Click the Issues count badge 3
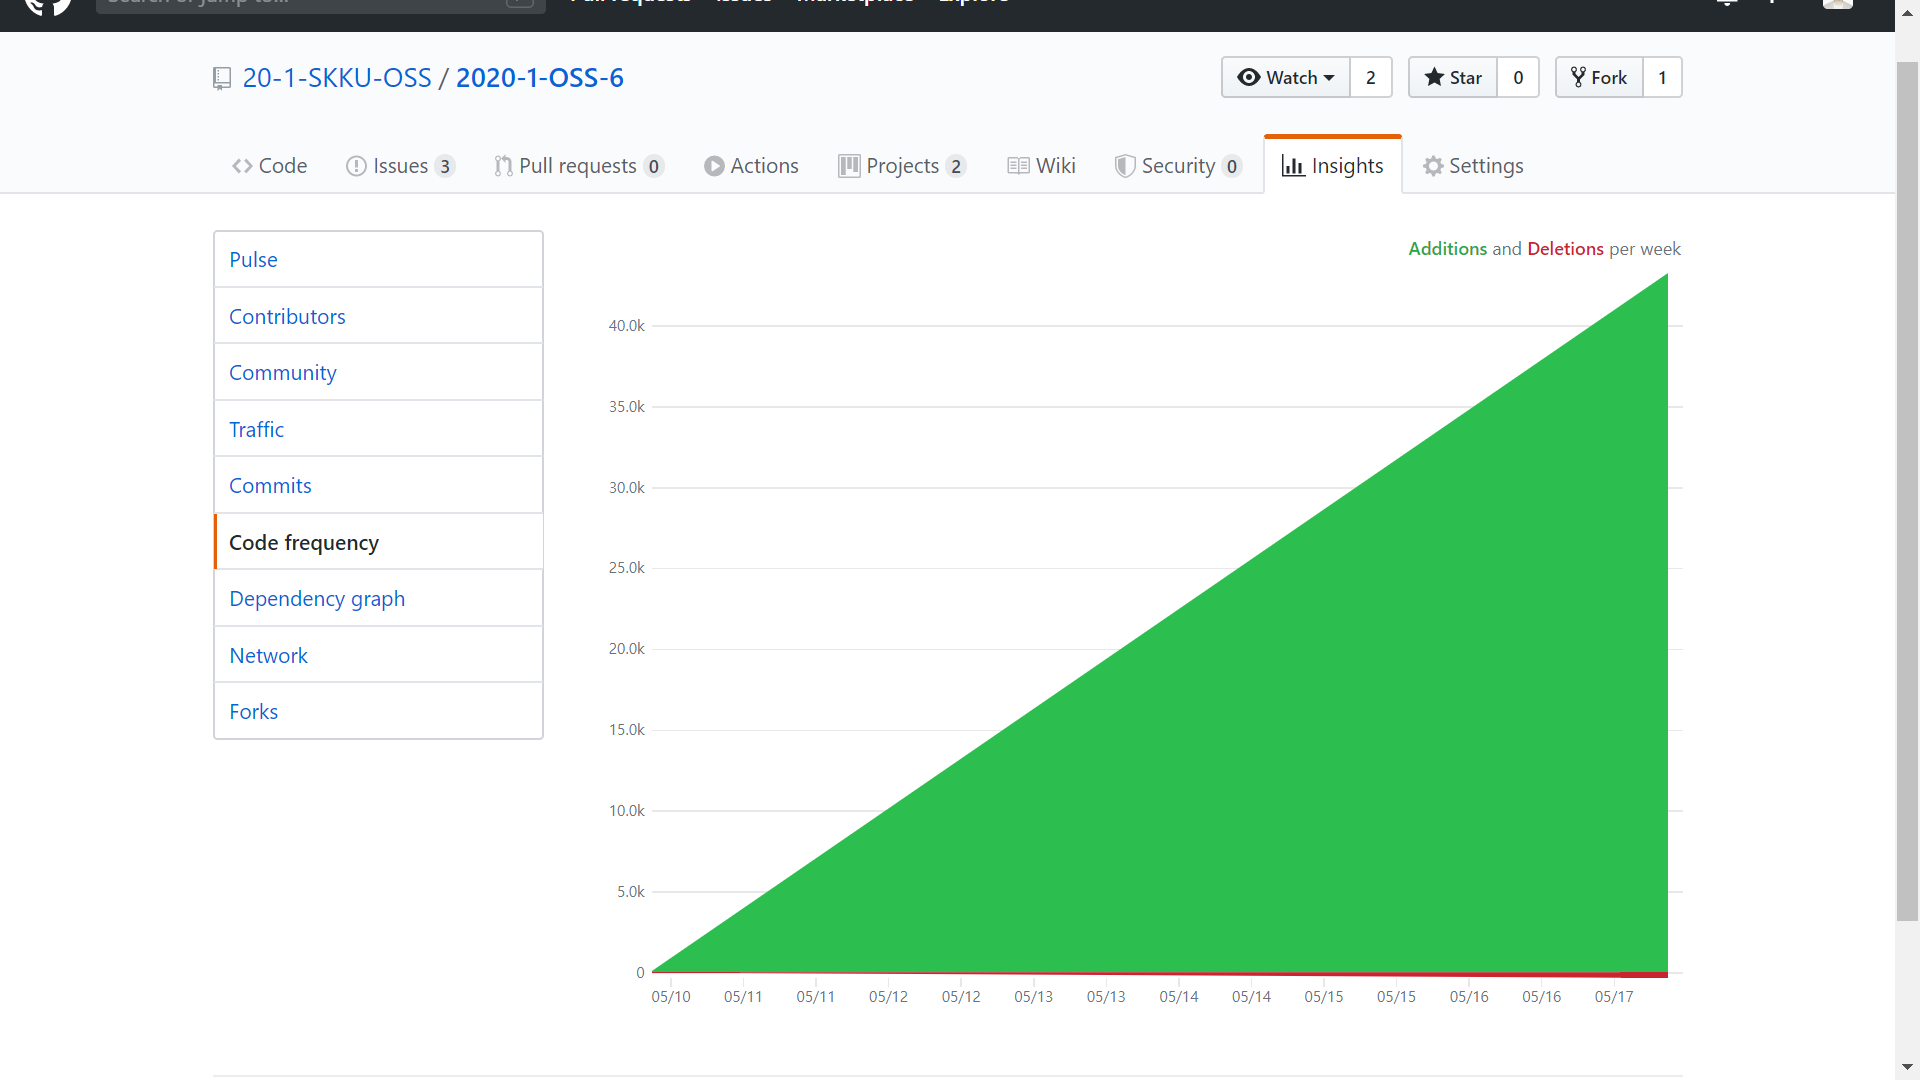The height and width of the screenshot is (1080, 1920). click(x=445, y=167)
